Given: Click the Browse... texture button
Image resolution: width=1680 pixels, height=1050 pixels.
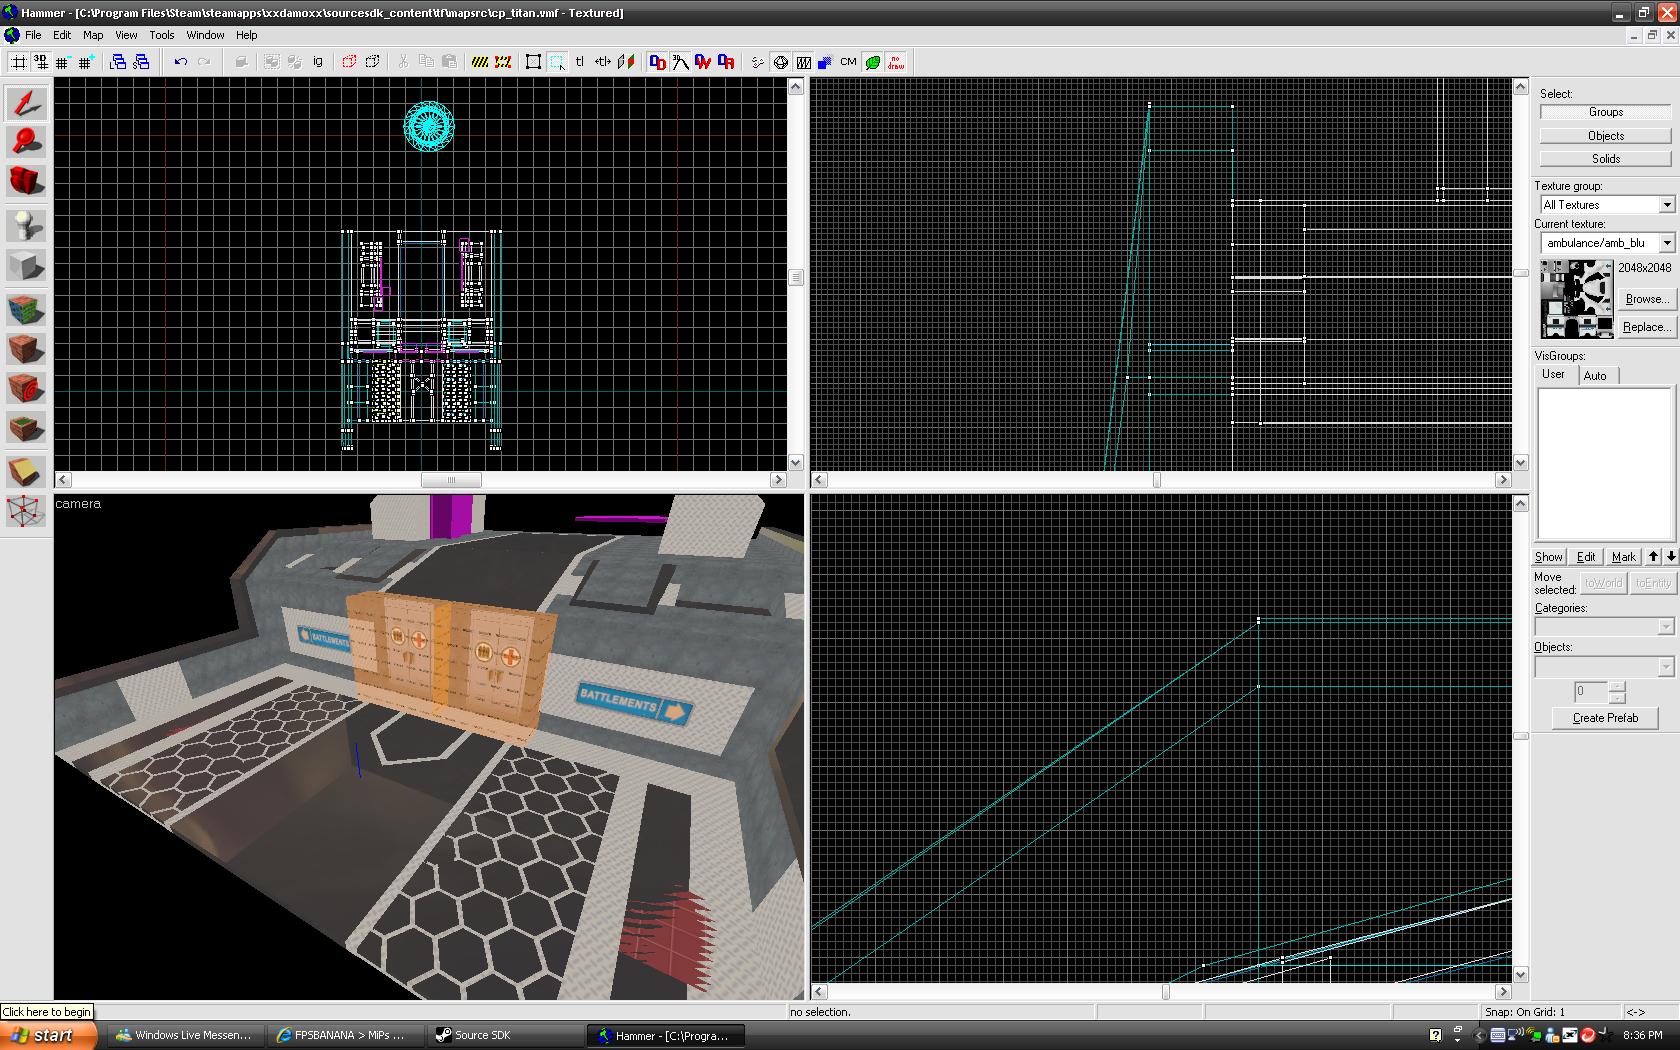Looking at the screenshot, I should (x=1645, y=299).
